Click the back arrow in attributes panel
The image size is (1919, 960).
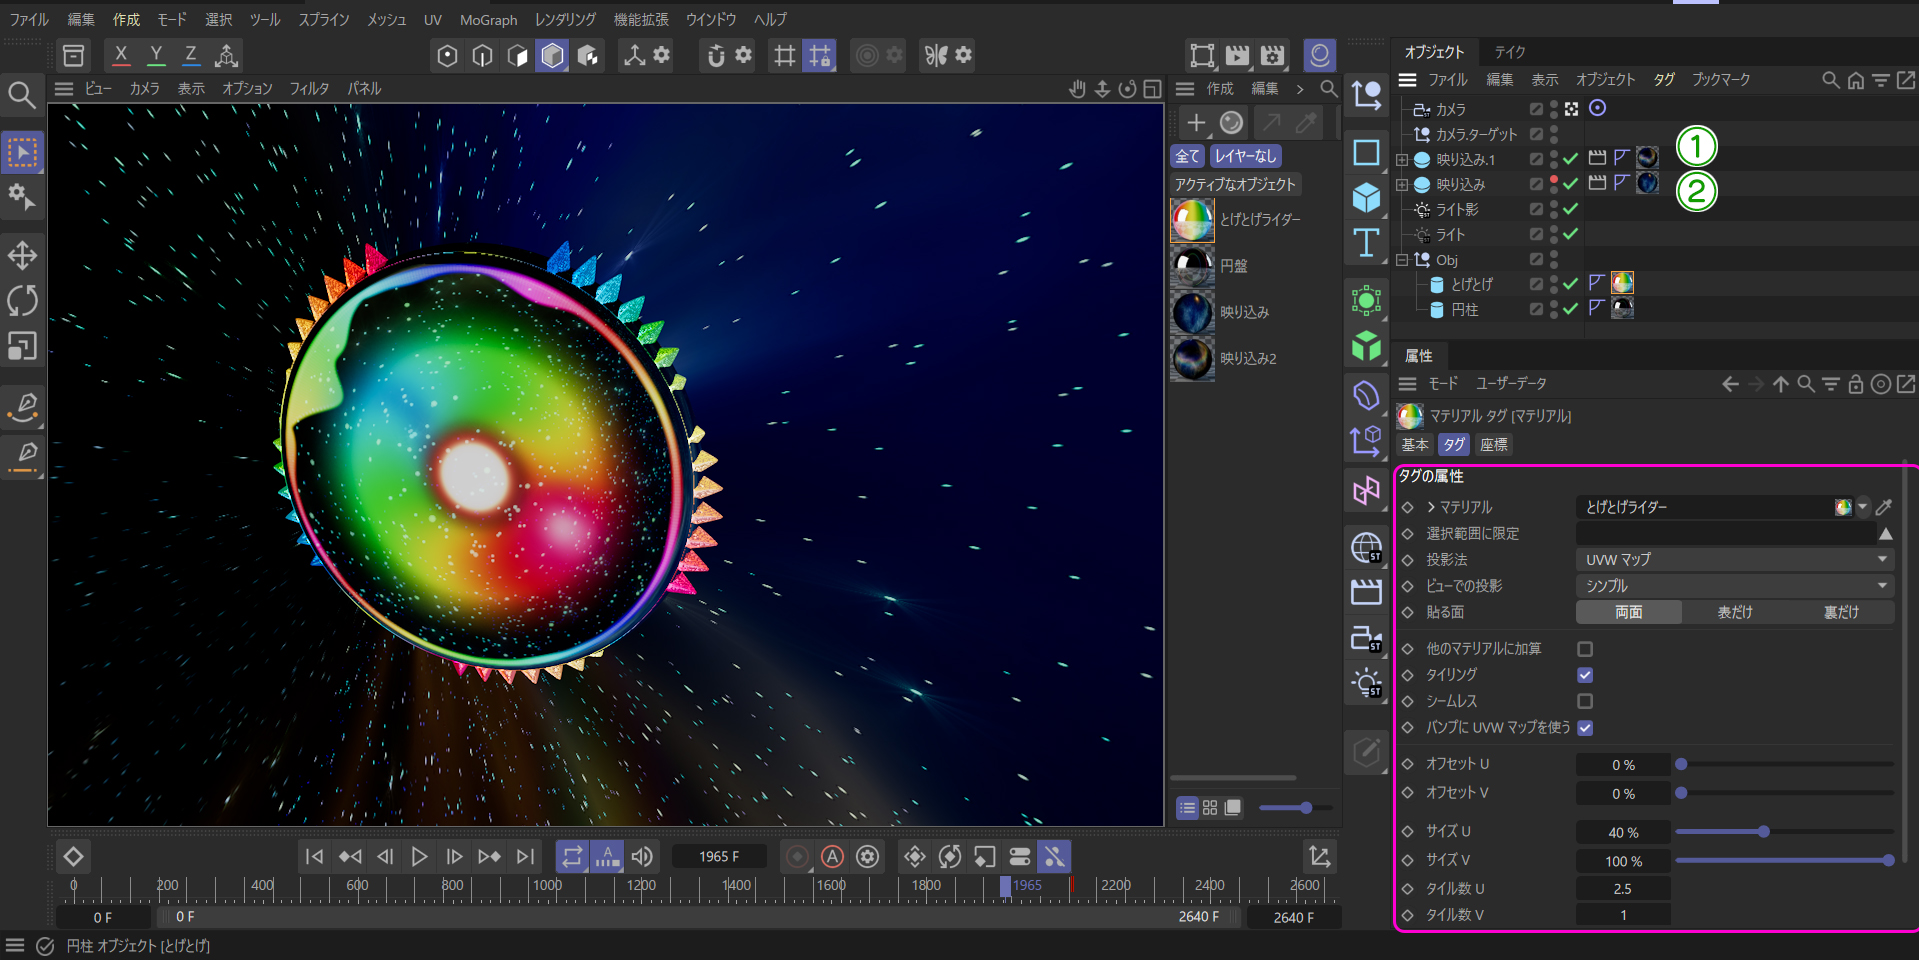(x=1730, y=384)
